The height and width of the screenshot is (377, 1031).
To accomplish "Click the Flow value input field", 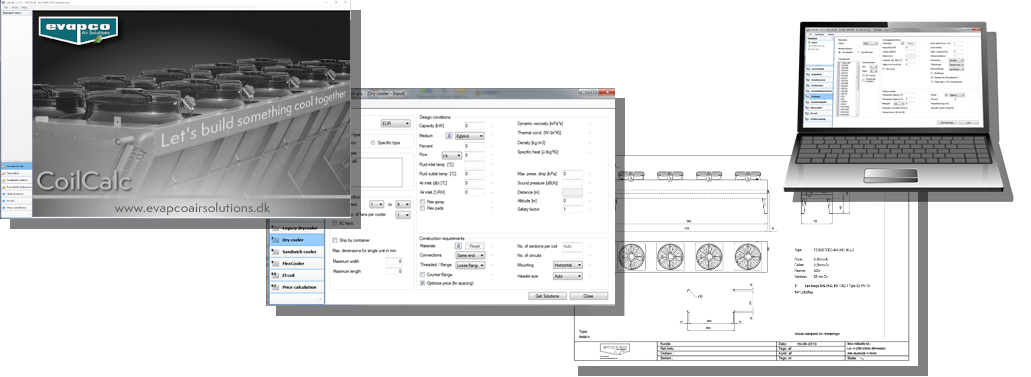I will pos(474,155).
